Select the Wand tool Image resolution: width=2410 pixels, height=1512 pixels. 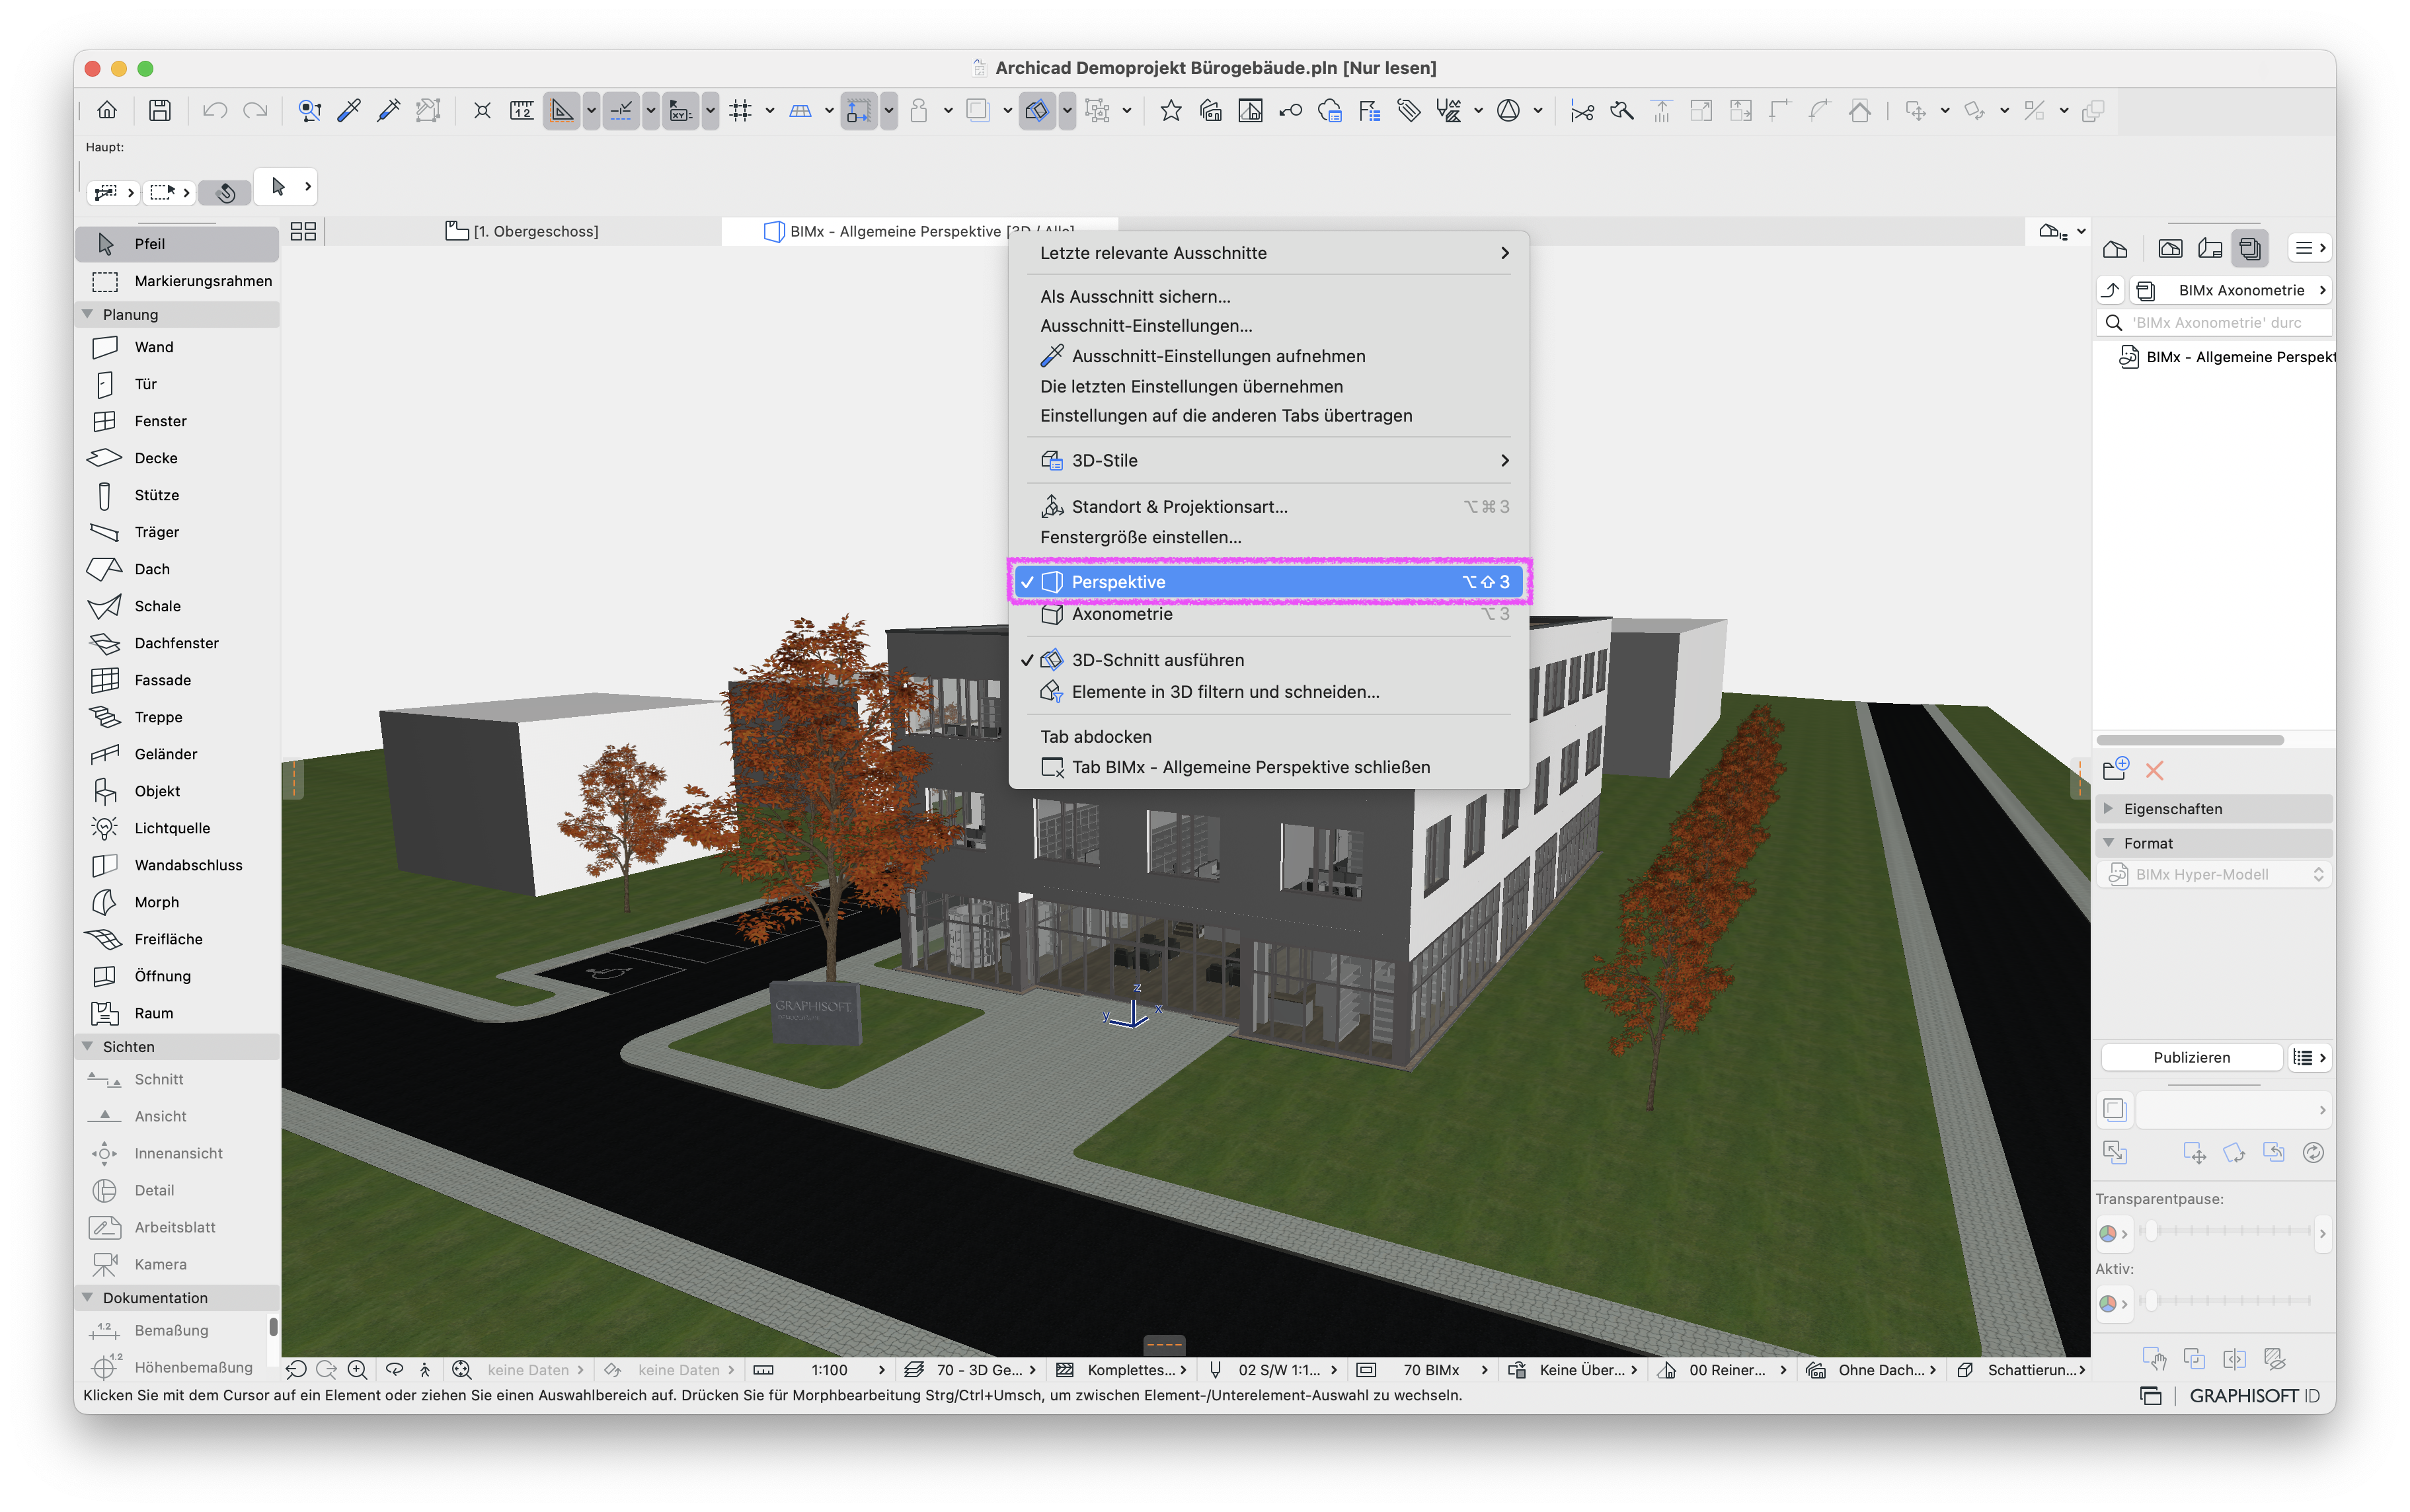178,347
